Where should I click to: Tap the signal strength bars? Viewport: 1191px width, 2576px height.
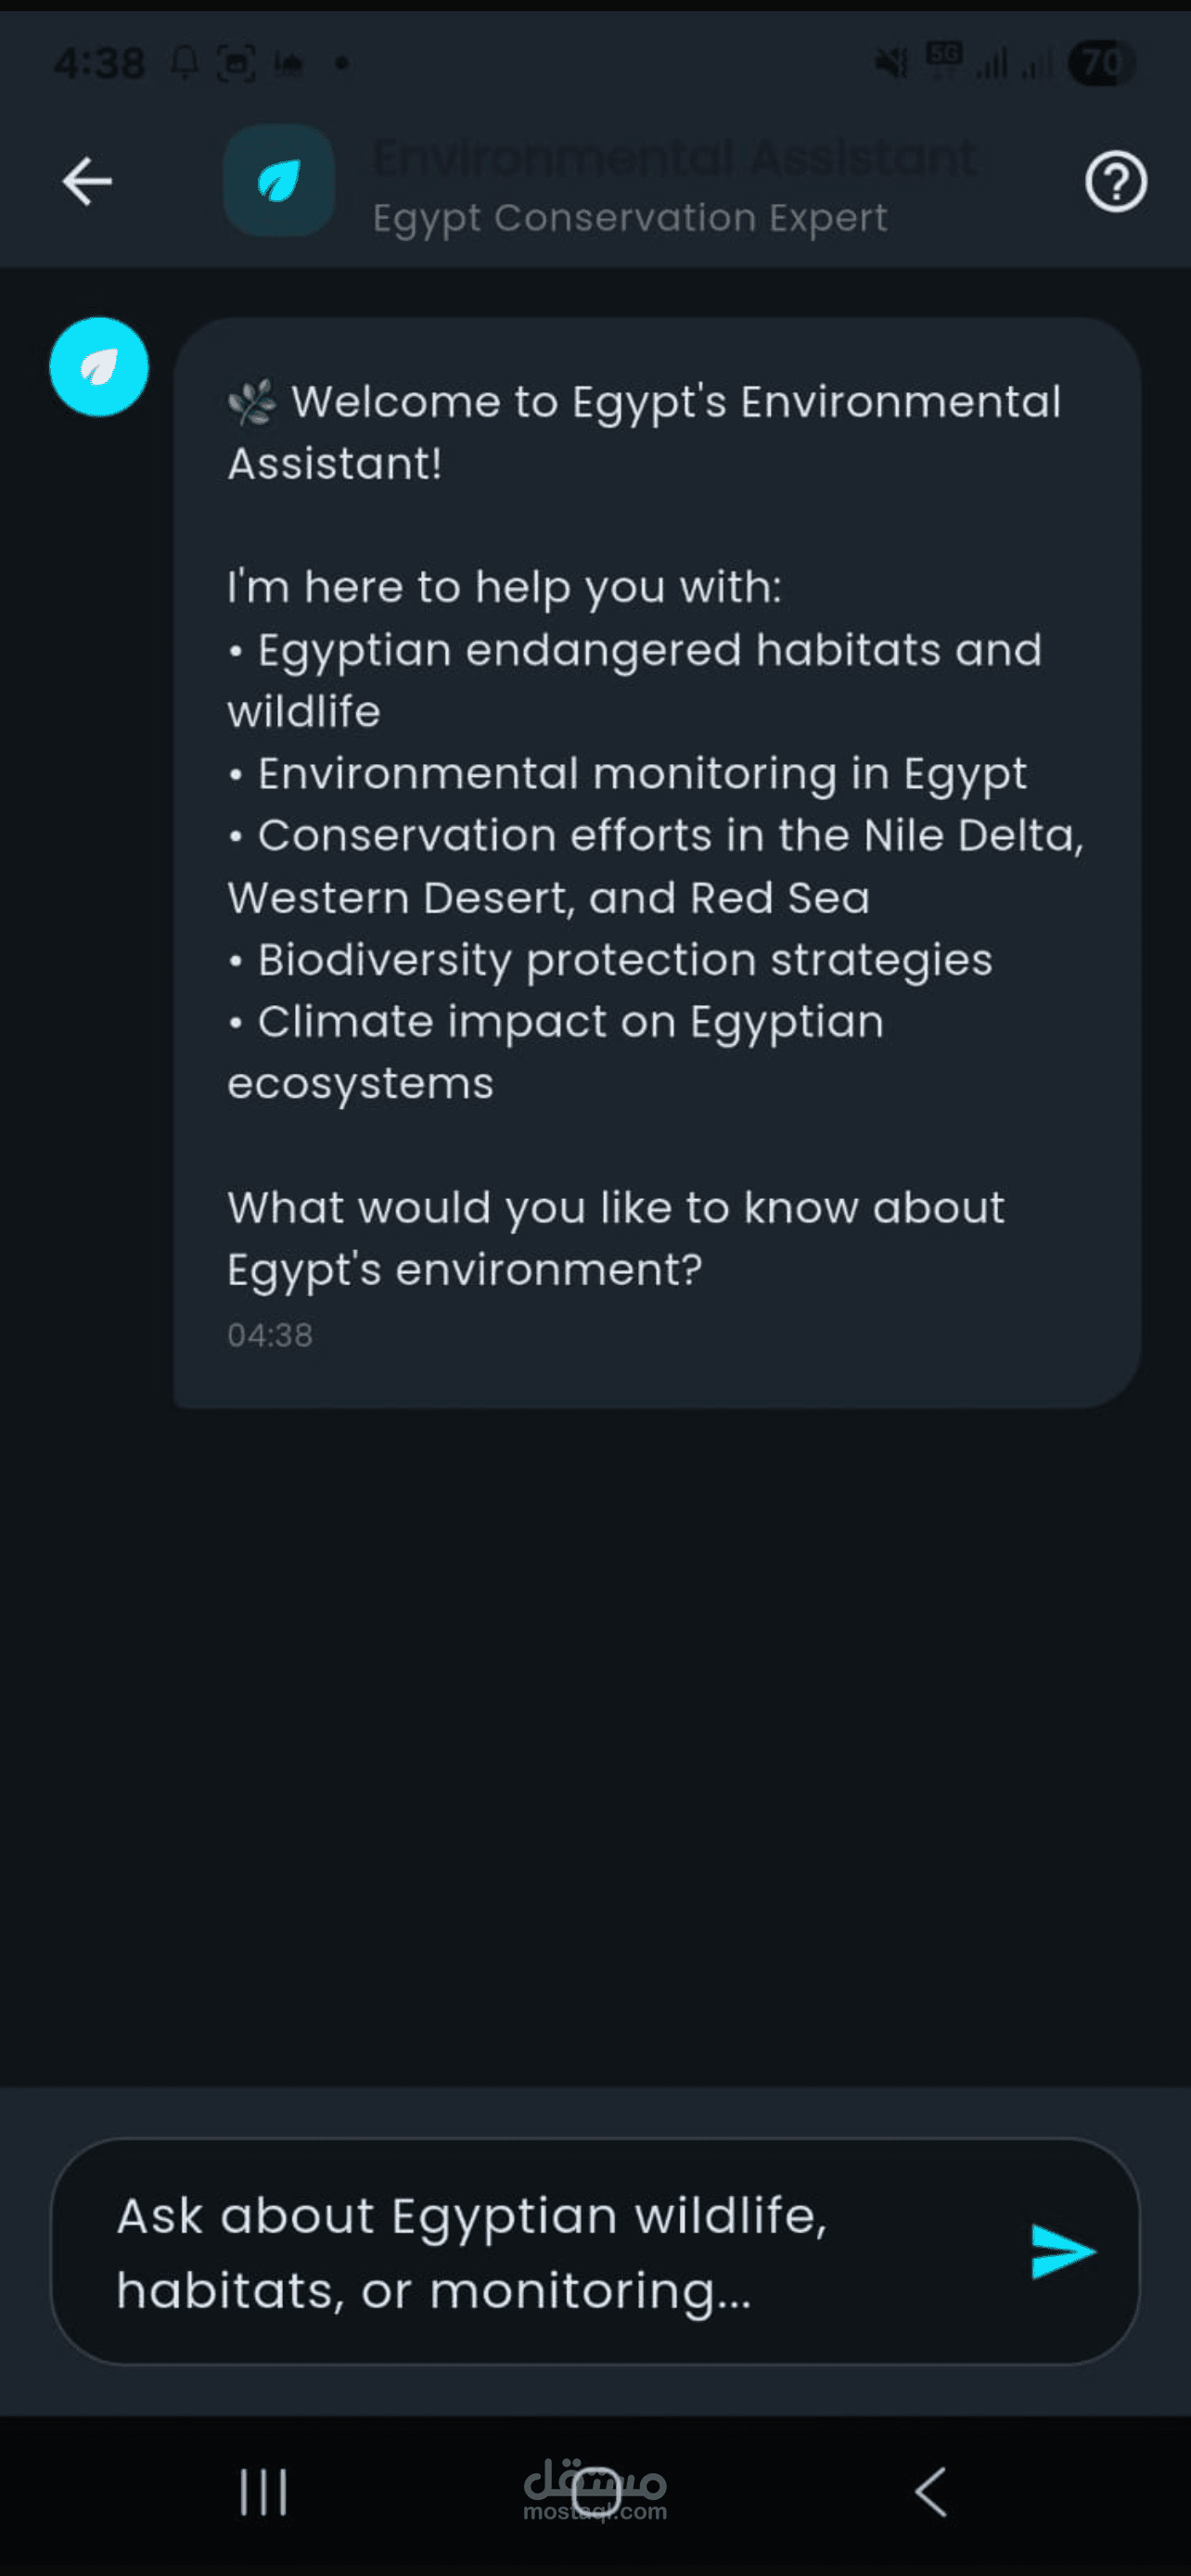pos(995,62)
